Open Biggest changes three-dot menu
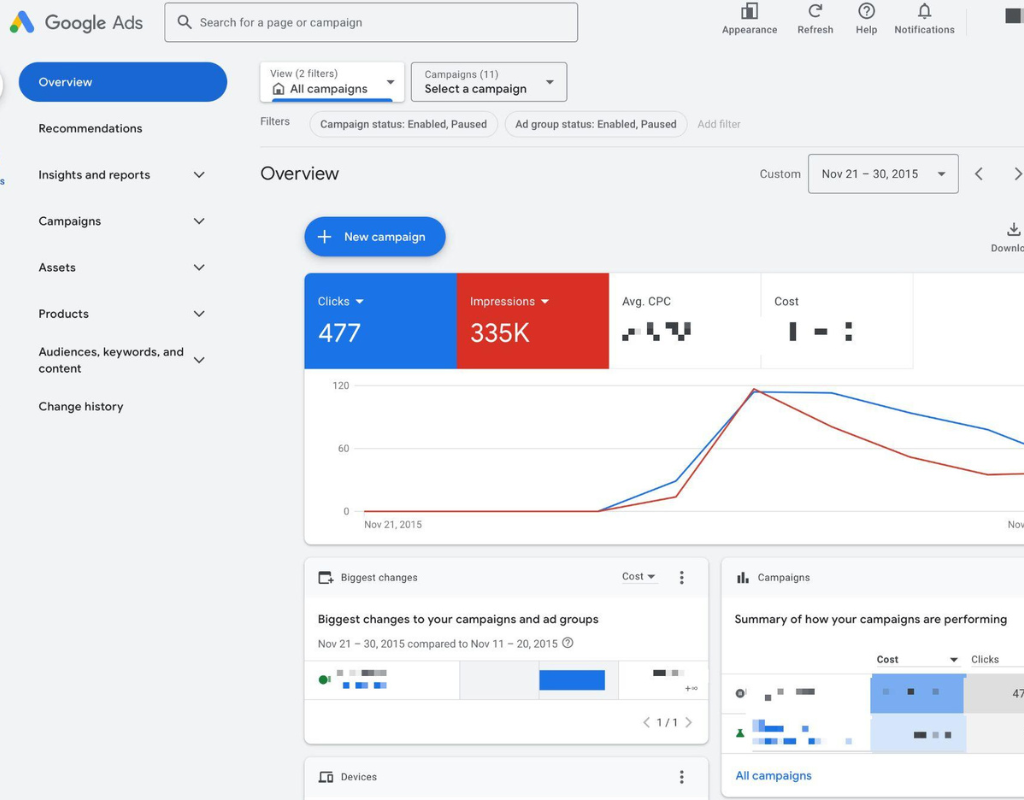Image resolution: width=1024 pixels, height=800 pixels. 681,577
